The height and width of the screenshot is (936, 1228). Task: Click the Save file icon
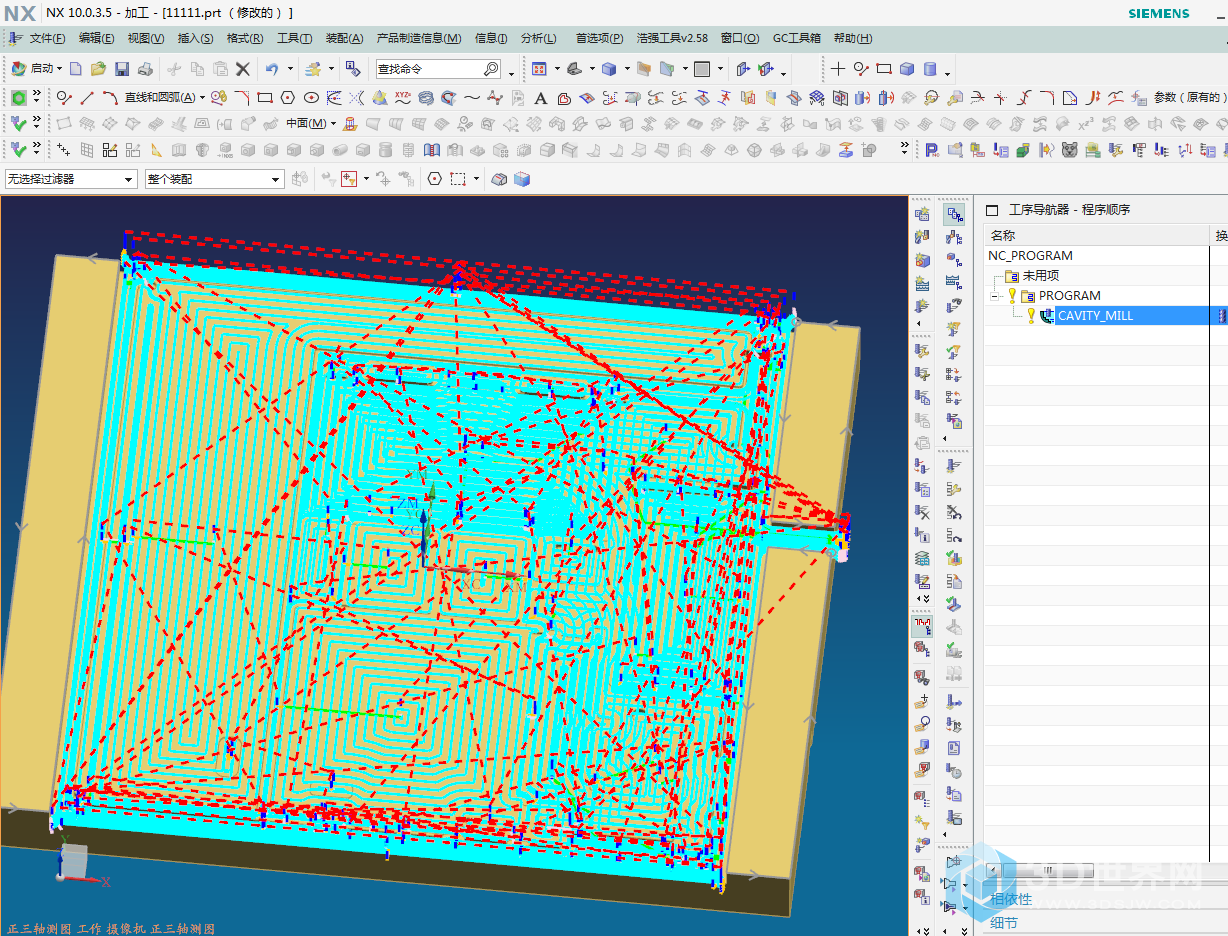pos(122,69)
